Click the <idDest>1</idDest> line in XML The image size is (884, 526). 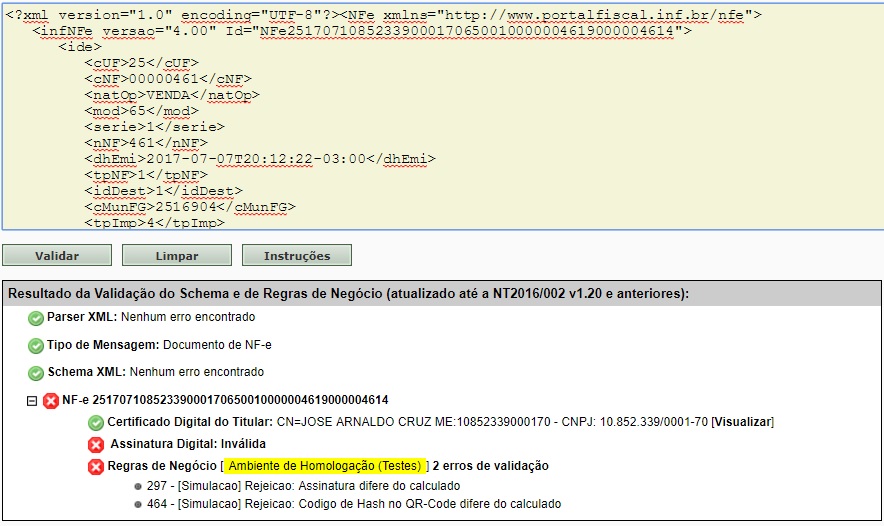163,191
